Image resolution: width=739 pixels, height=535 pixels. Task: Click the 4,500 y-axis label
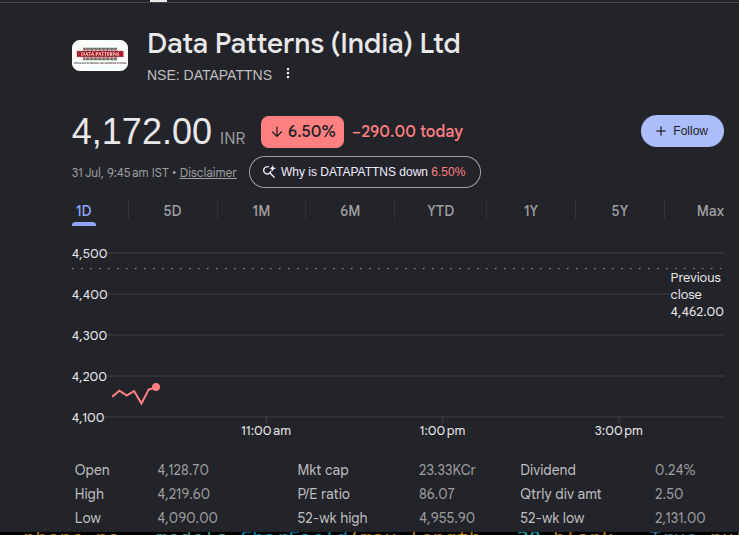pyautogui.click(x=89, y=254)
